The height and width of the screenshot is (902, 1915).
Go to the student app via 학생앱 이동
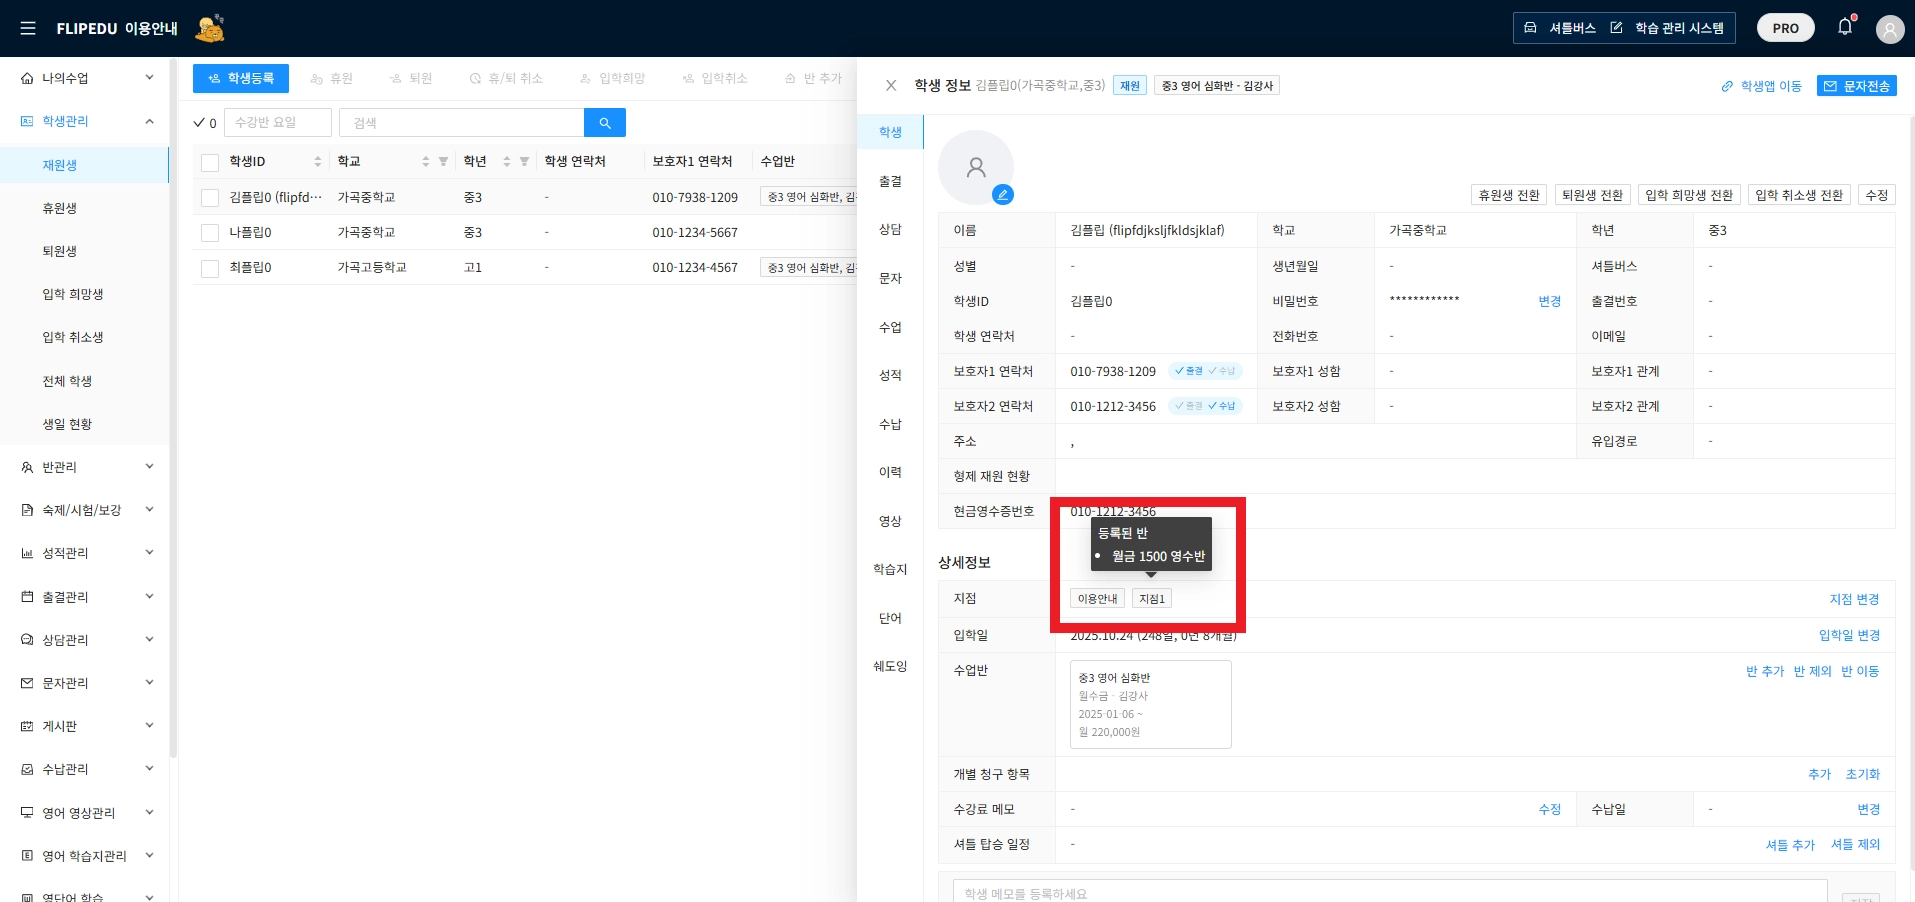1761,86
